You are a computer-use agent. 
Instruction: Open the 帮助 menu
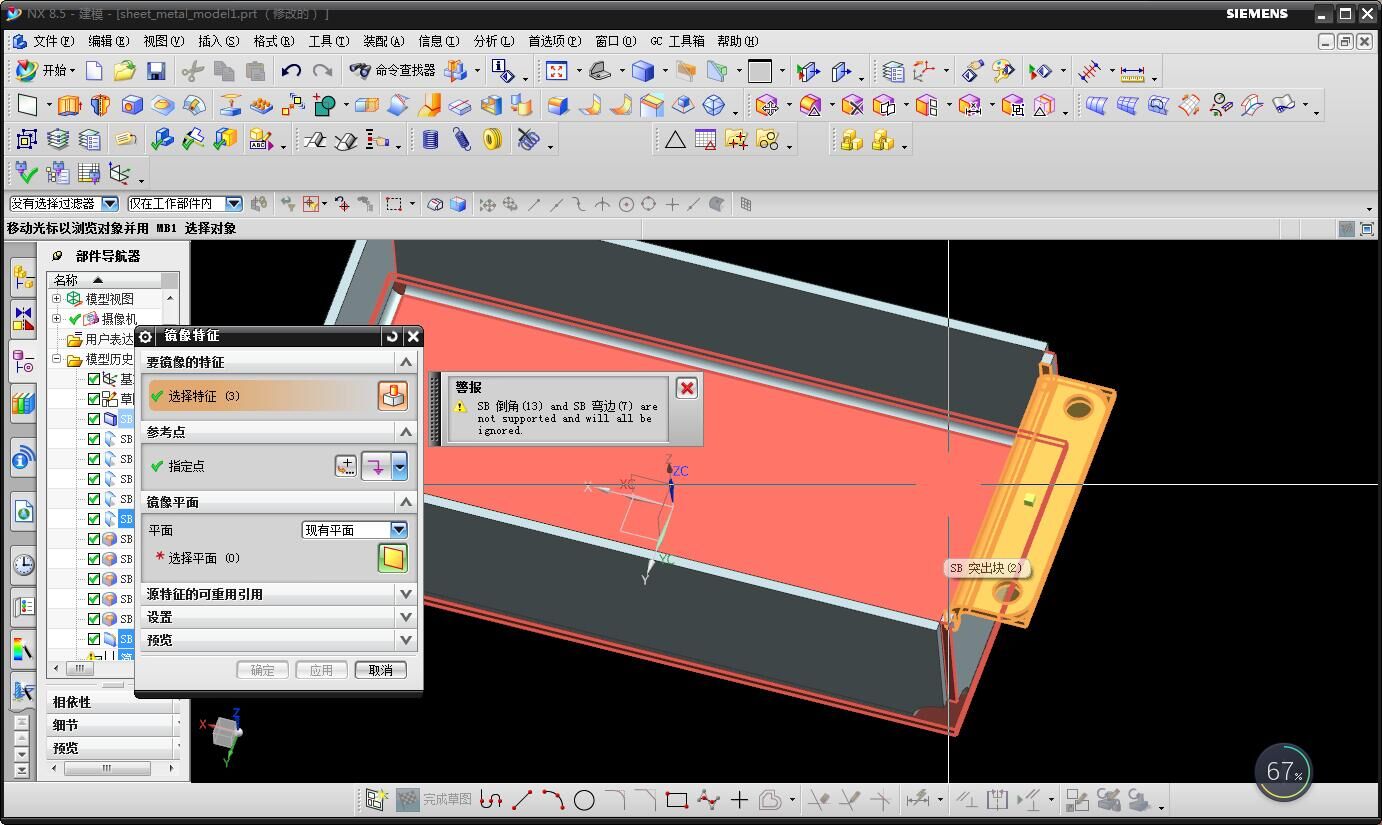point(737,41)
